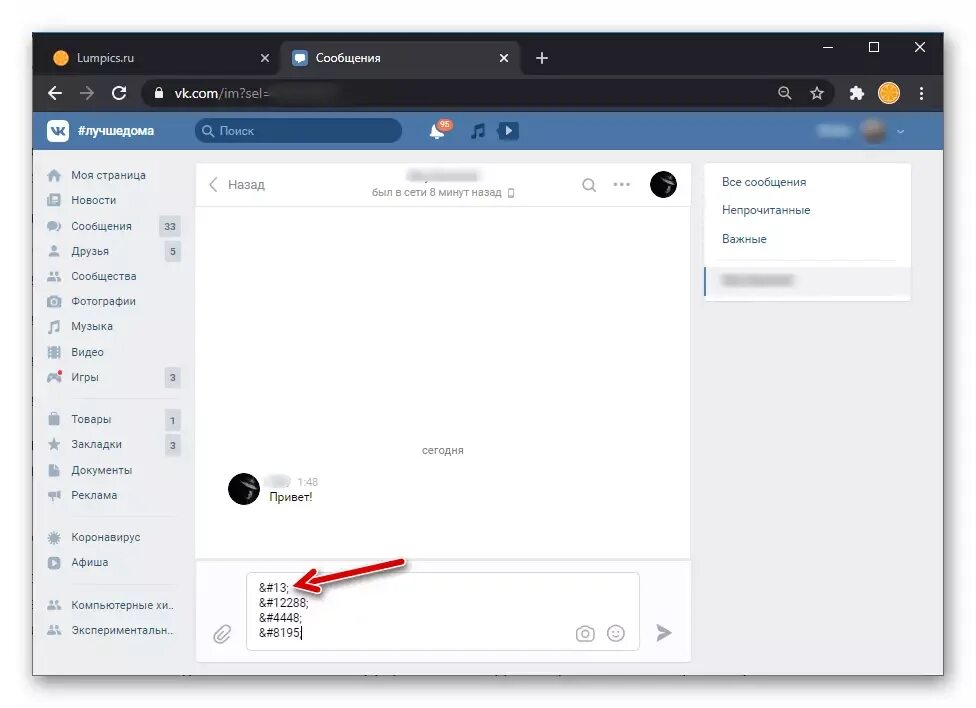976x708 pixels.
Task: Open the Chrome three-dot menu
Action: 921,93
